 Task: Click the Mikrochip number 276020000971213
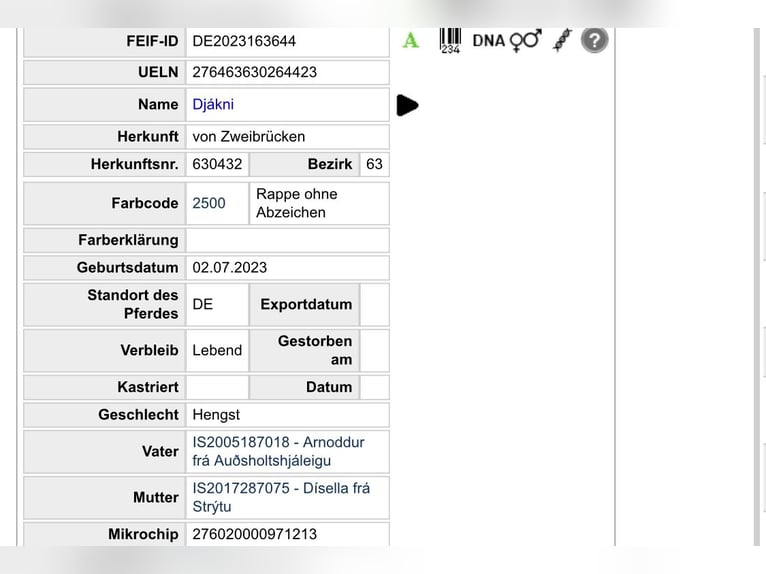click(254, 534)
